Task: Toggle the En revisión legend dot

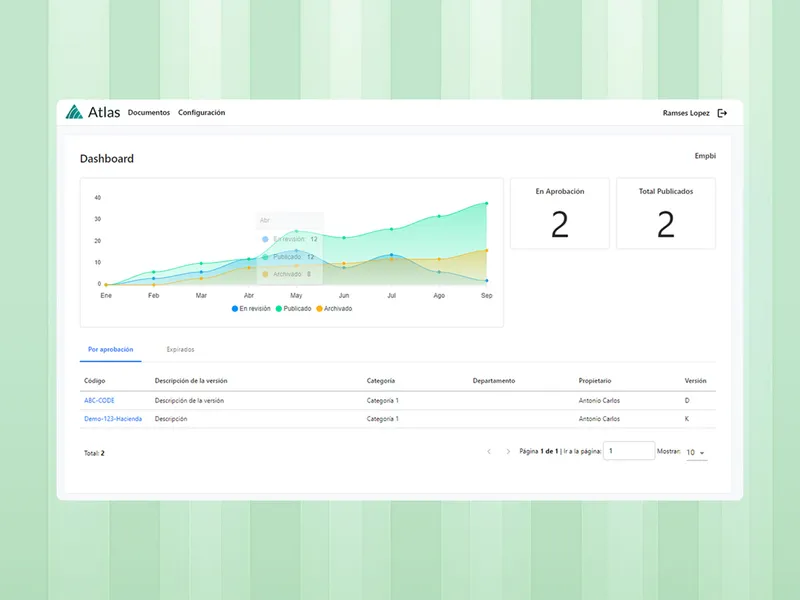Action: tap(234, 308)
